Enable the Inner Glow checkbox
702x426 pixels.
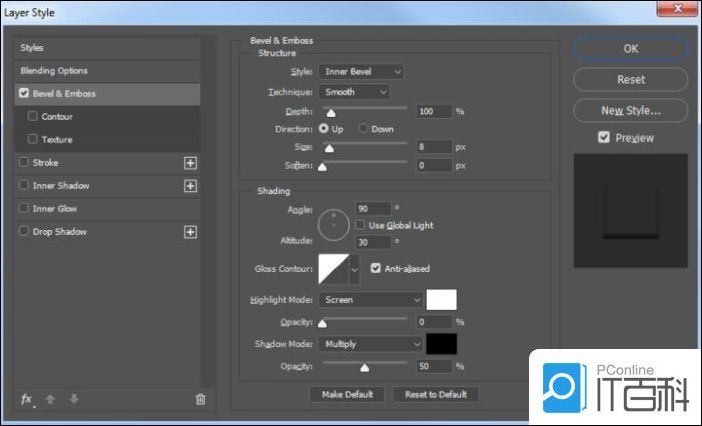(24, 208)
